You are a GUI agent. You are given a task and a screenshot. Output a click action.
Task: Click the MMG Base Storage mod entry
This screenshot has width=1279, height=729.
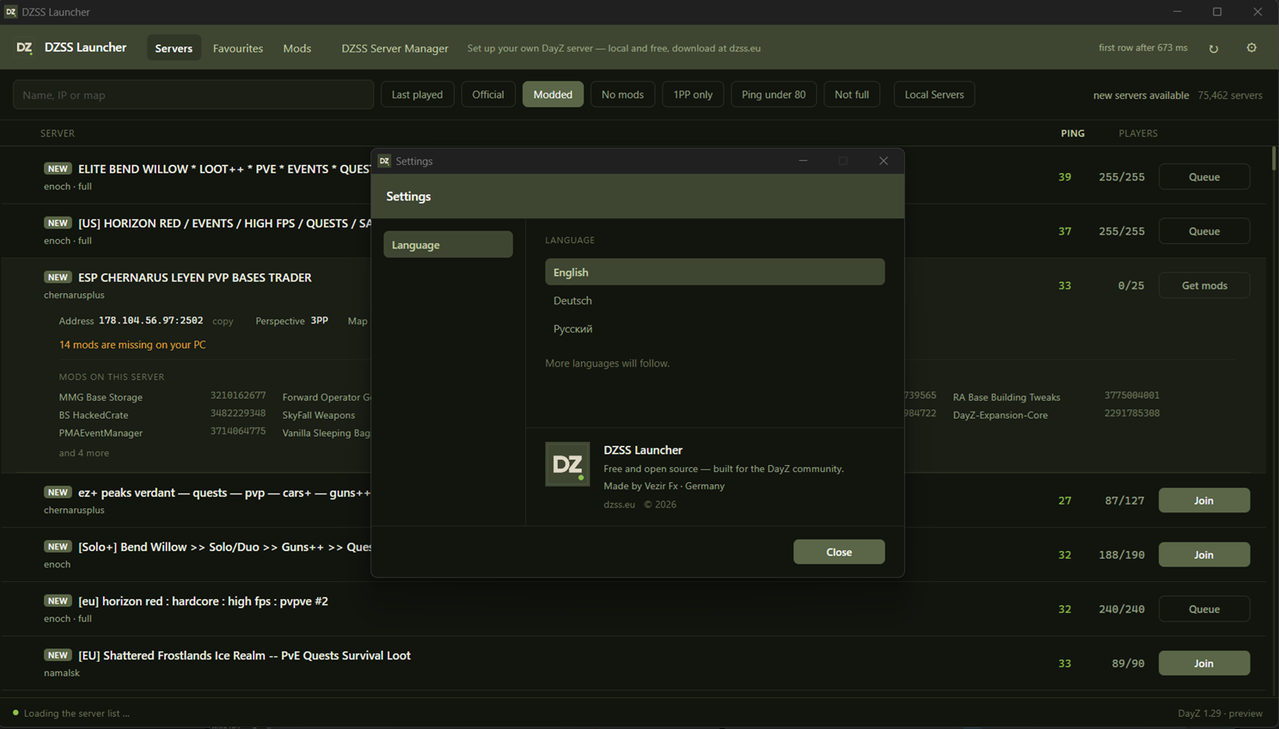101,397
